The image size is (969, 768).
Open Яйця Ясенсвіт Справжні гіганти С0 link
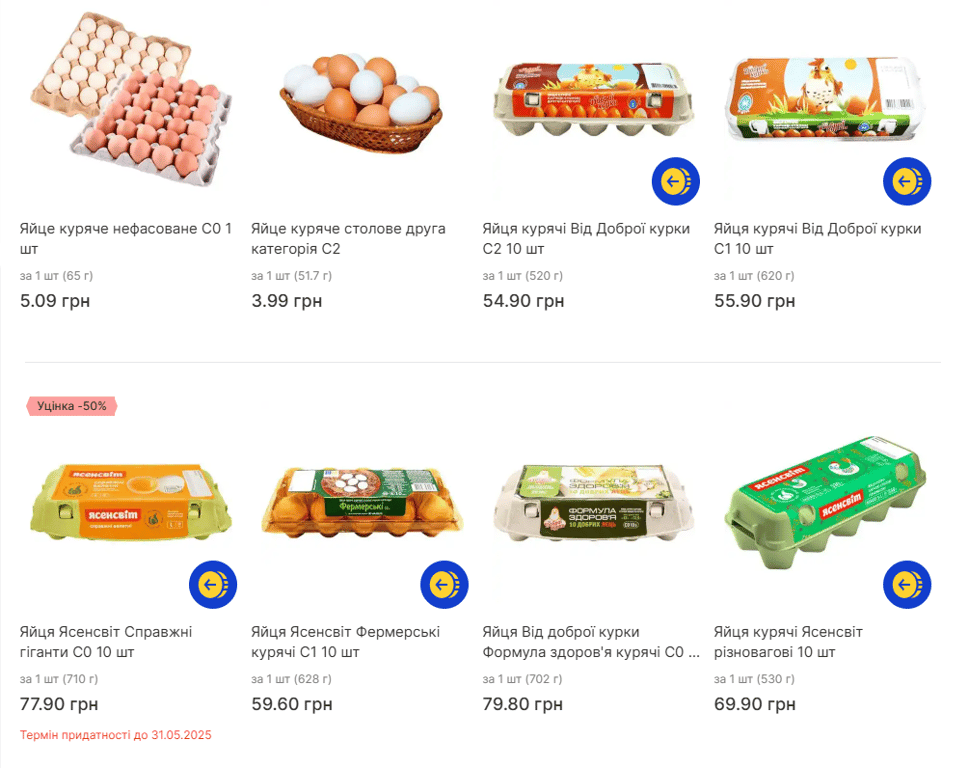(x=106, y=642)
